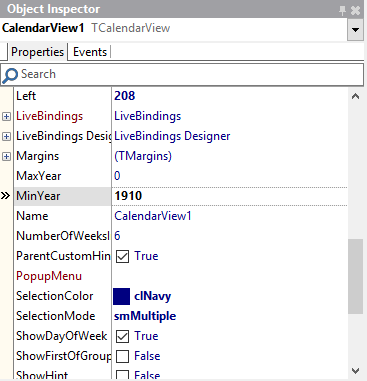This screenshot has height=381, width=367.
Task: Select the ShowDayOfWeek property name
Action: (62, 336)
